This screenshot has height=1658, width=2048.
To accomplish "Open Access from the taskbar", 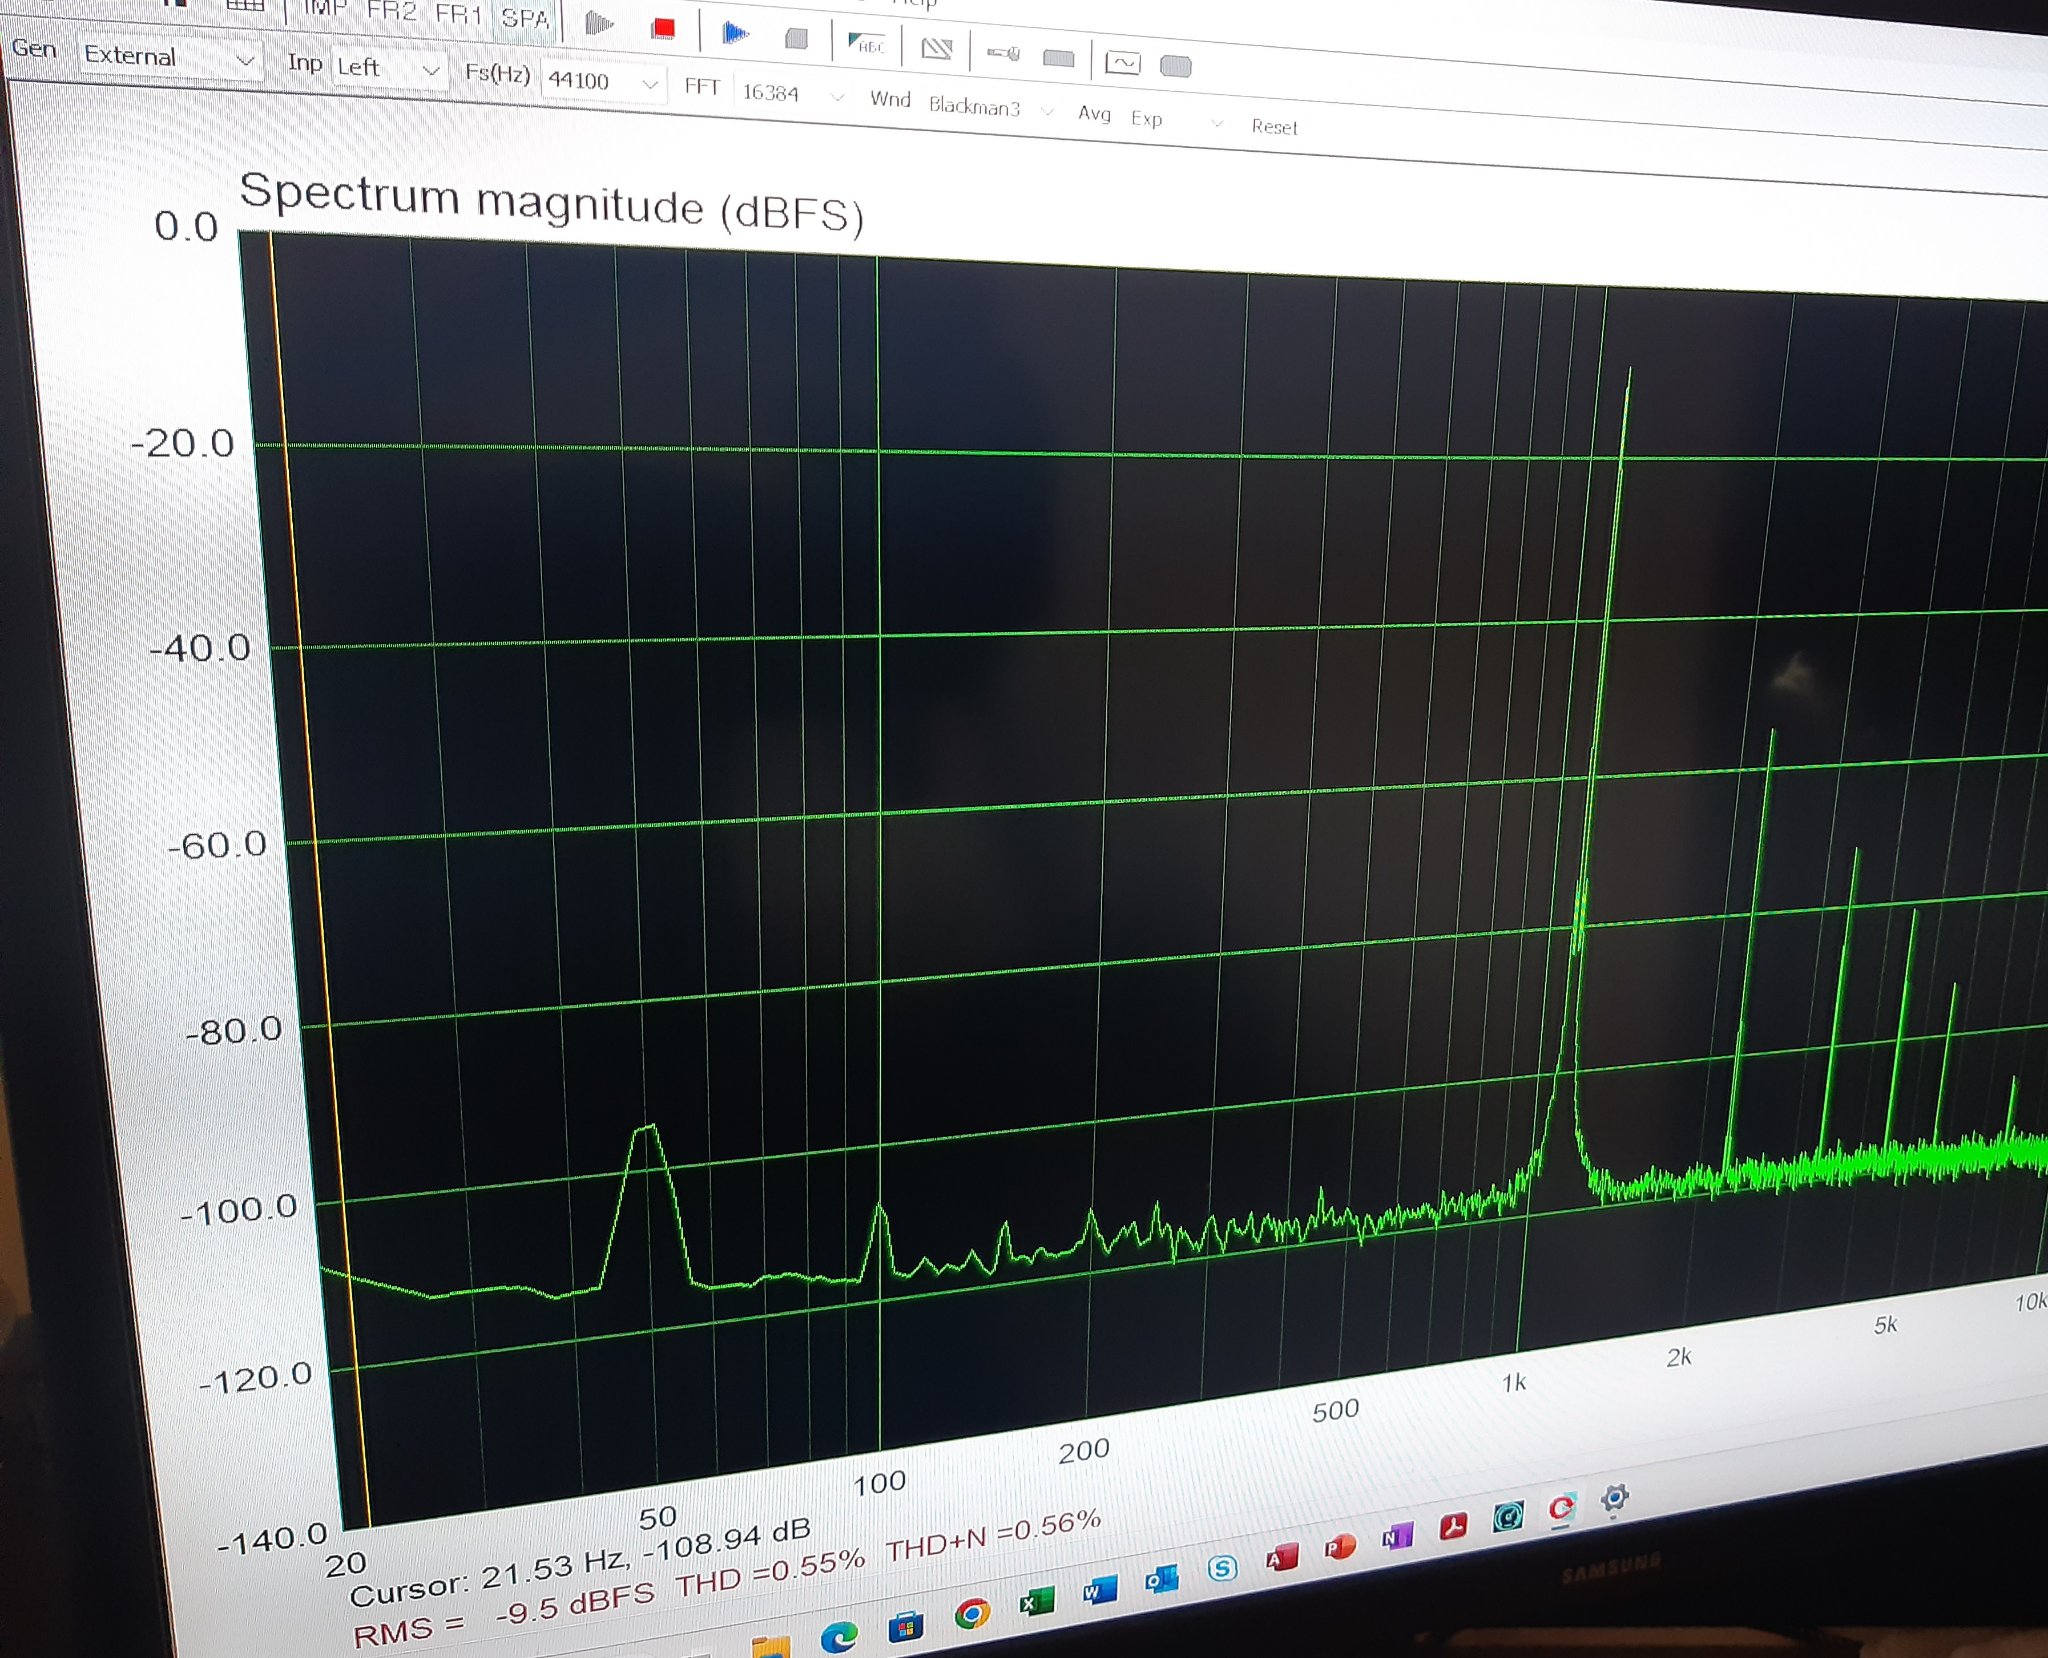I will click(1281, 1558).
